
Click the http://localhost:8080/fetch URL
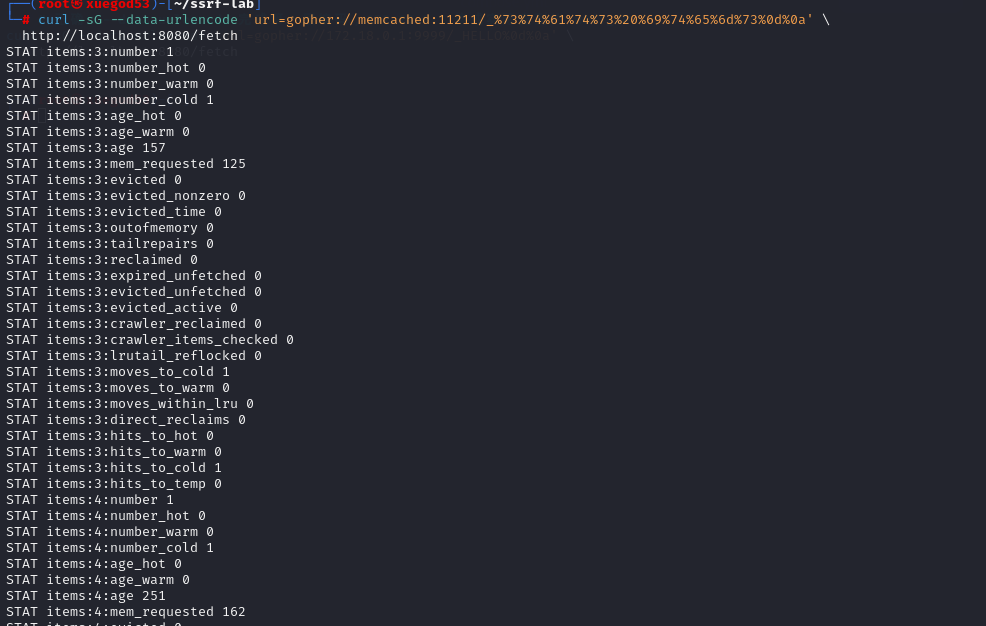130,36
